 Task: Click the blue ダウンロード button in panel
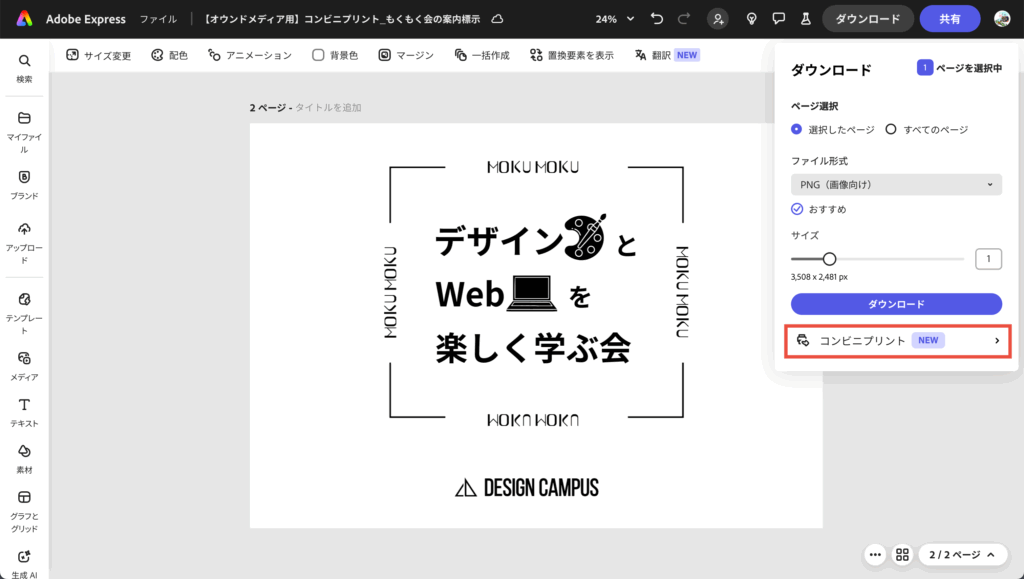tap(896, 304)
